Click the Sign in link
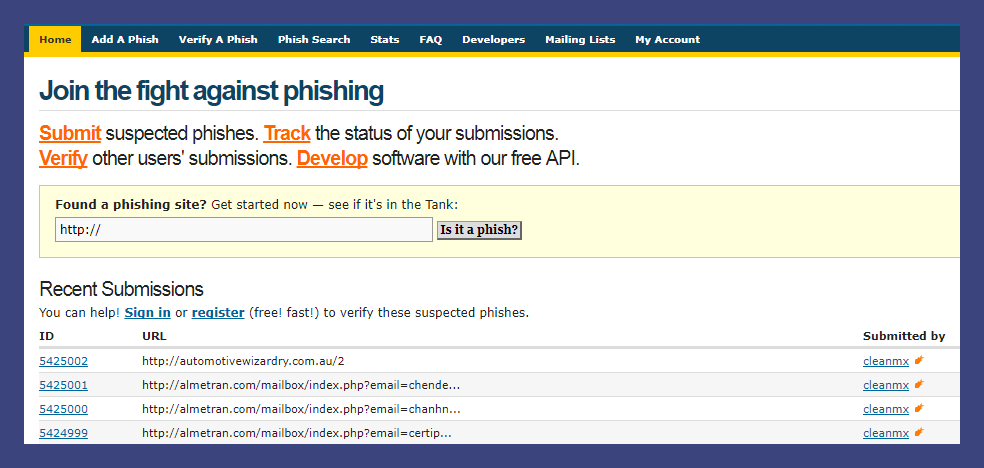 tap(147, 313)
